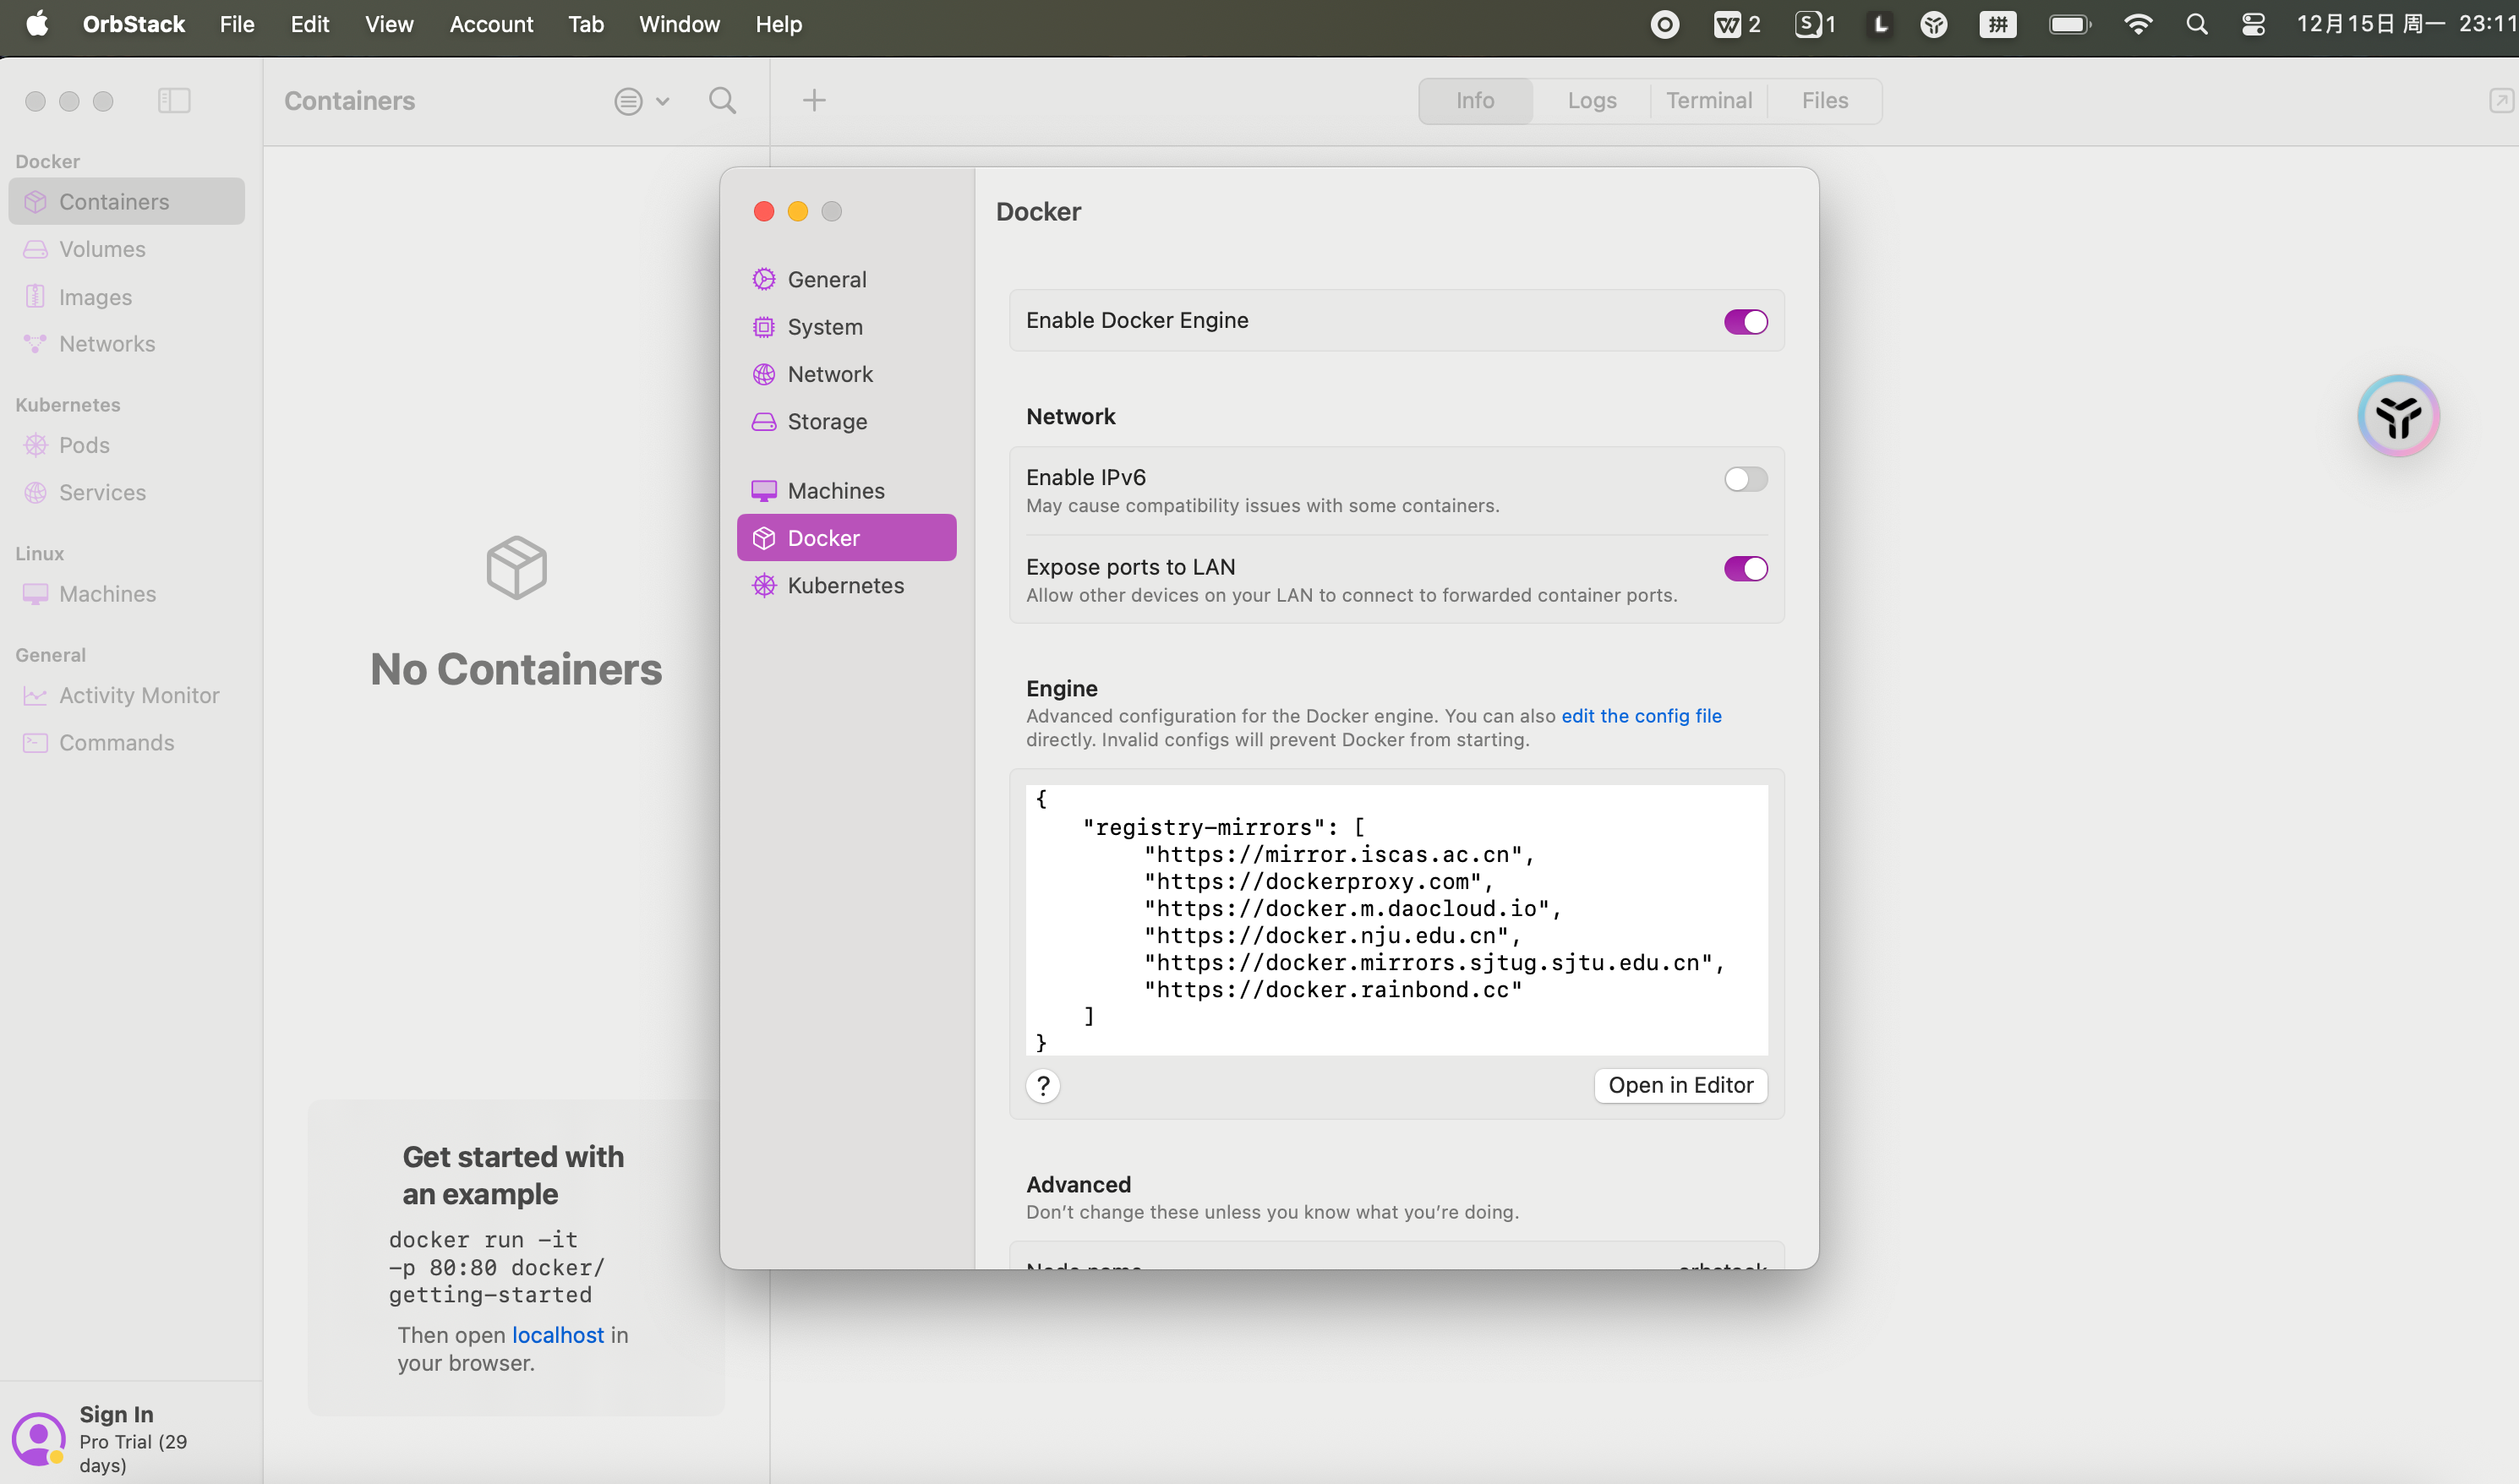Open the Tab menu
The image size is (2519, 1484).
[x=586, y=24]
